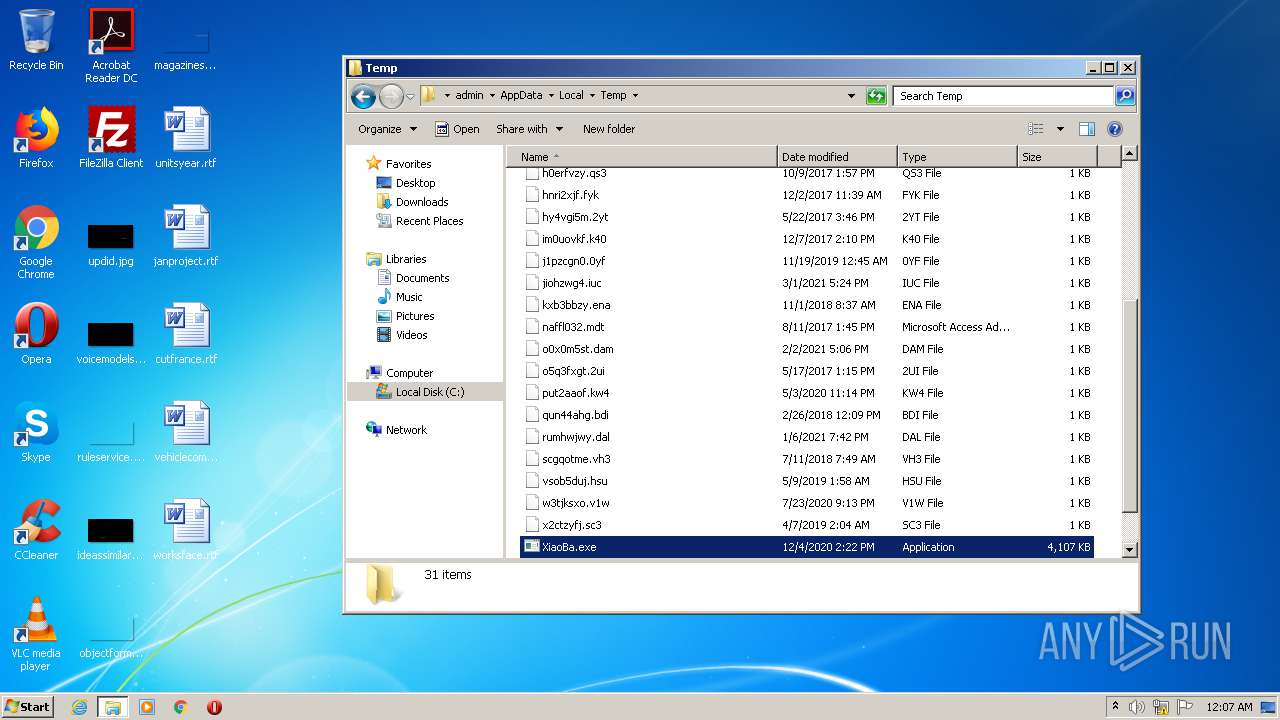Select cutfrance.rtf desktop file
Screen dimensions: 1280x720
(x=186, y=334)
